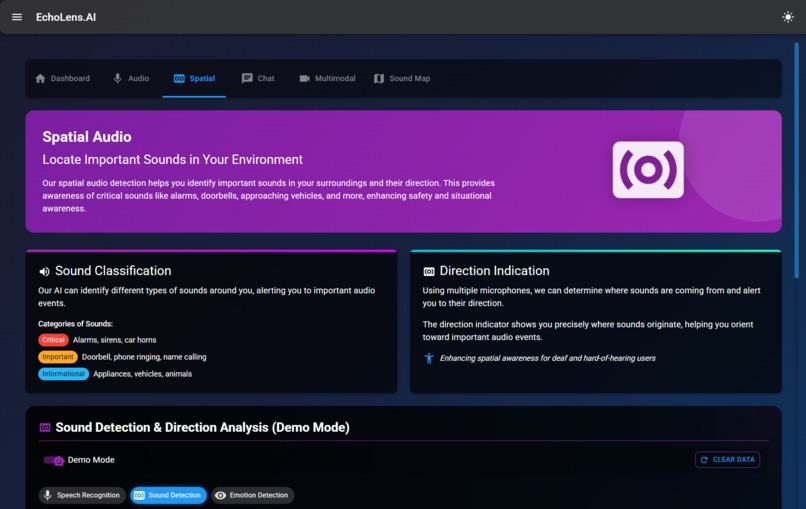Click the EchoLens.AI app title
Viewport: 806px width, 509px height.
tap(66, 17)
